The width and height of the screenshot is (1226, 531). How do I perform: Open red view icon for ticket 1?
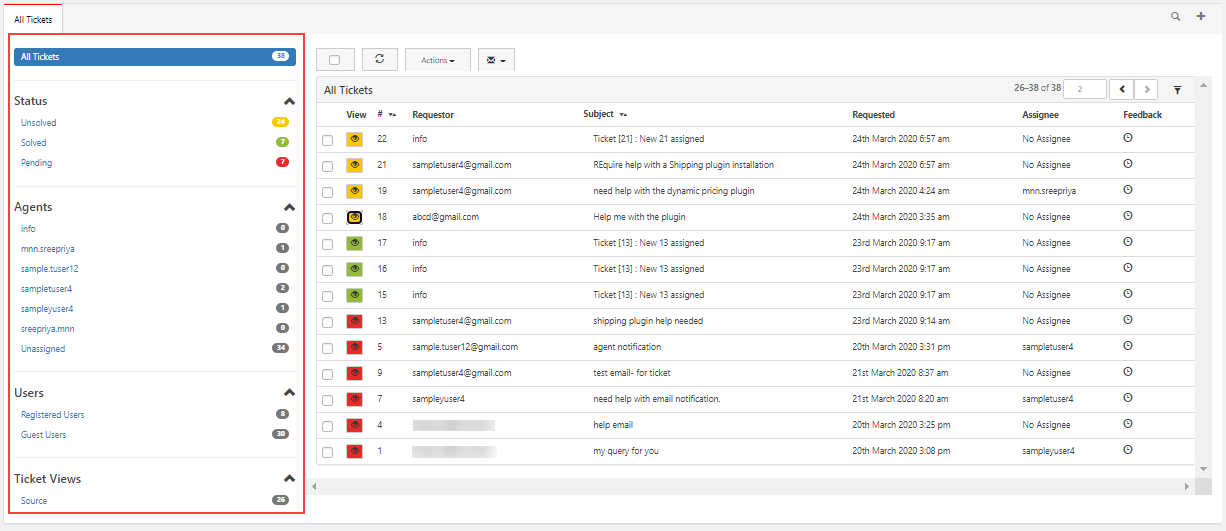pos(354,451)
